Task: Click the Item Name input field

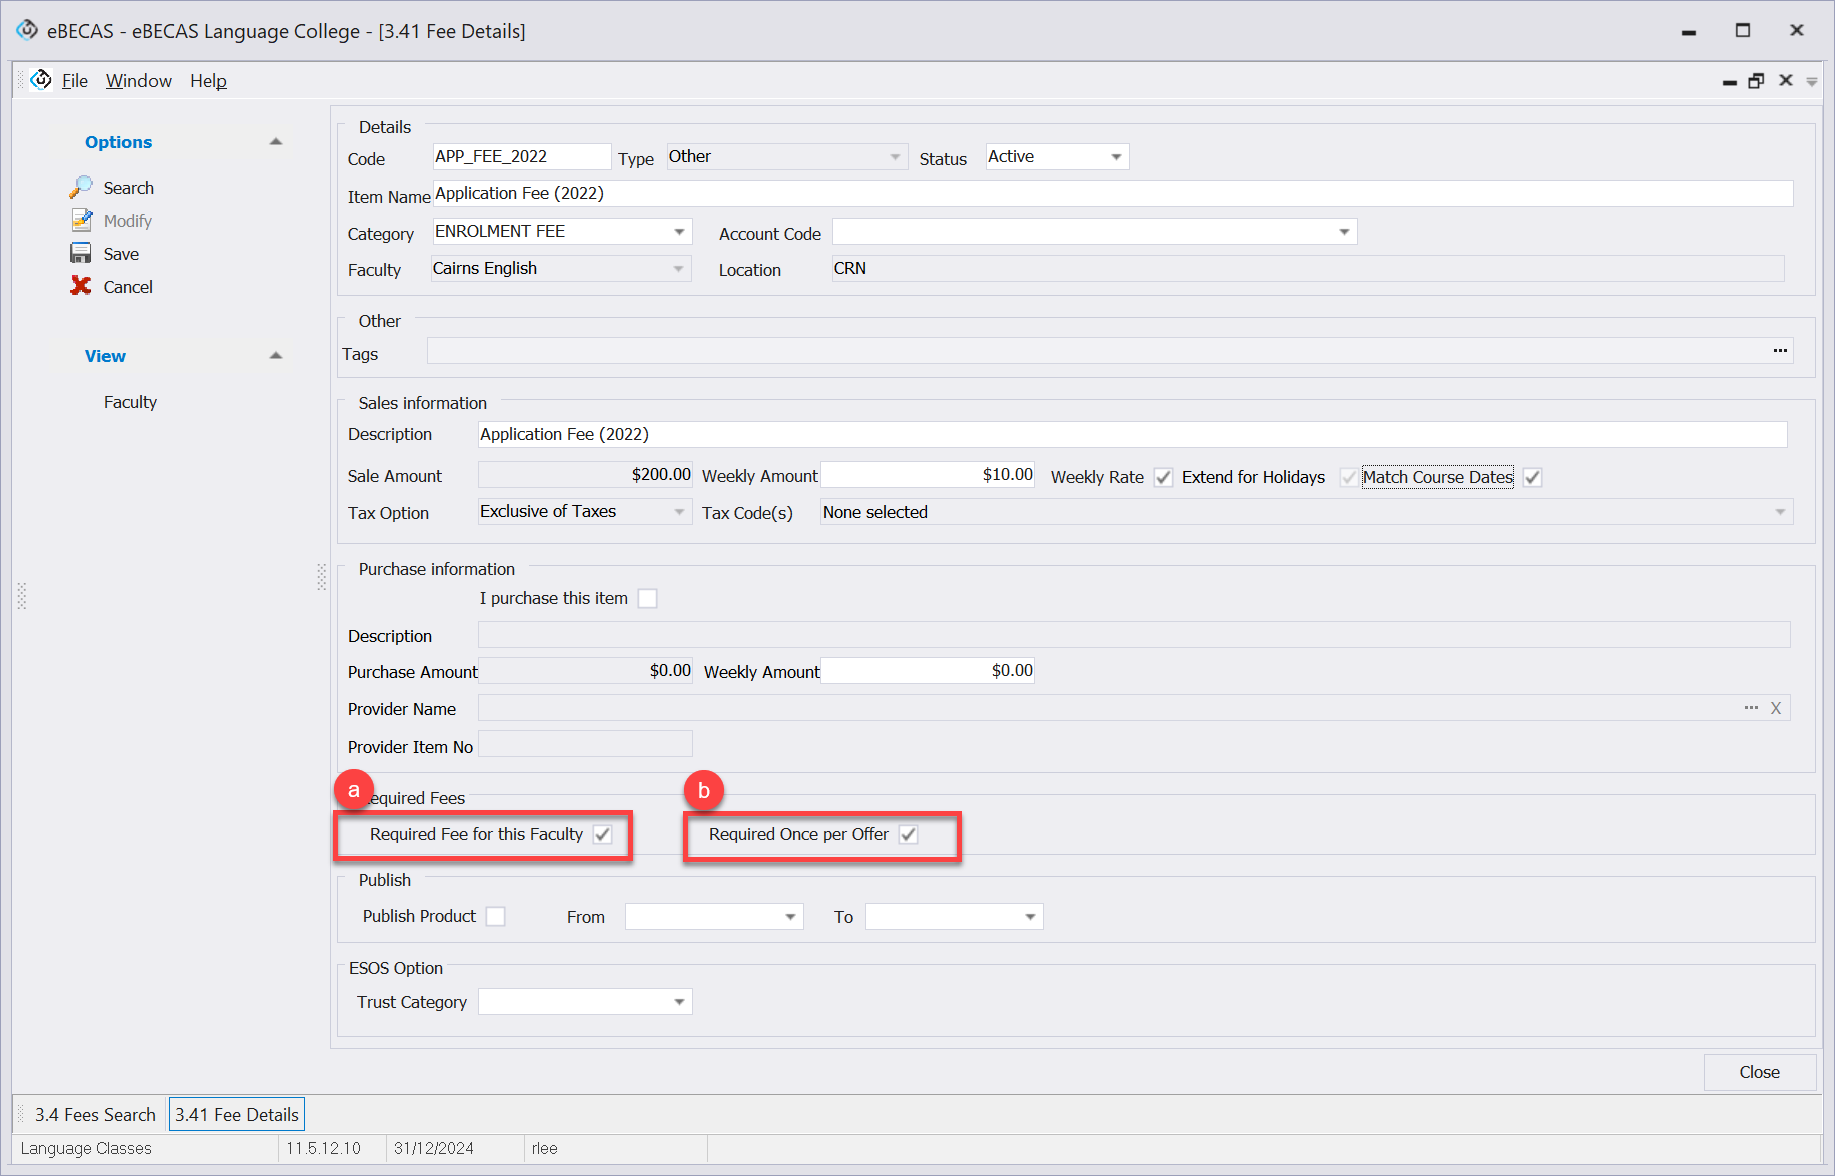Action: (x=1112, y=194)
